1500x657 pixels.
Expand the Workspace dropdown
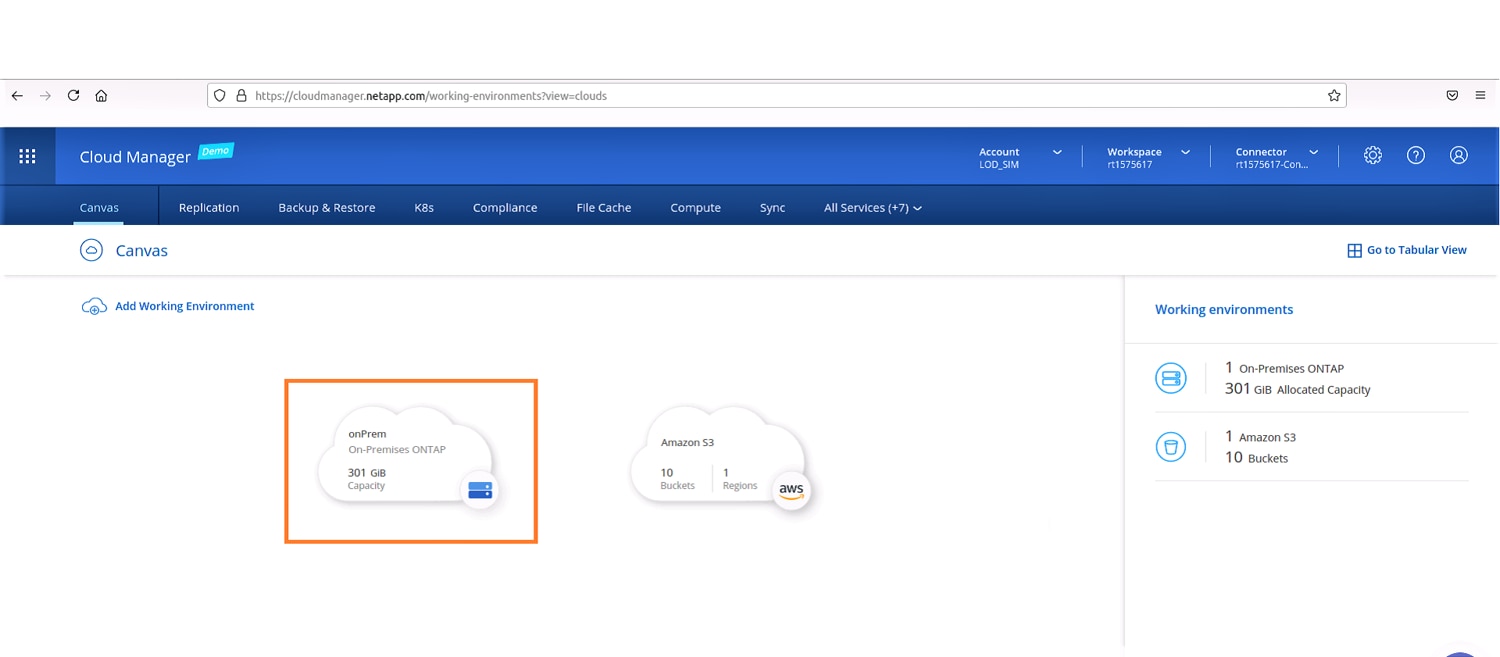pyautogui.click(x=1148, y=157)
